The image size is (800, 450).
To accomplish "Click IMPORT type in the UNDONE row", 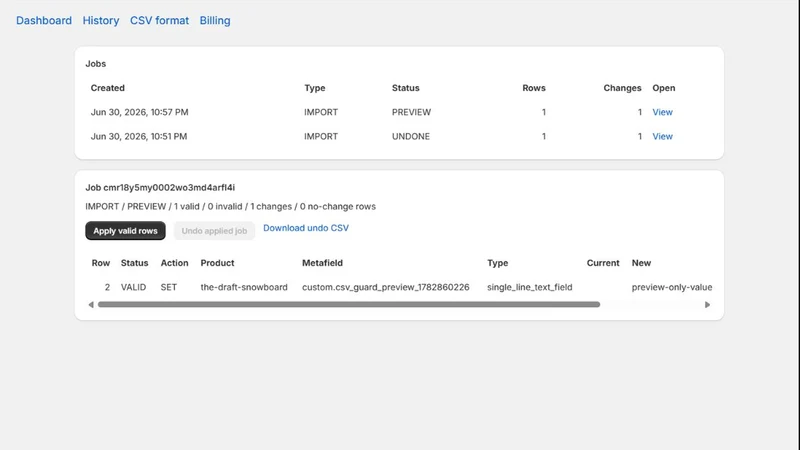I will tap(321, 136).
